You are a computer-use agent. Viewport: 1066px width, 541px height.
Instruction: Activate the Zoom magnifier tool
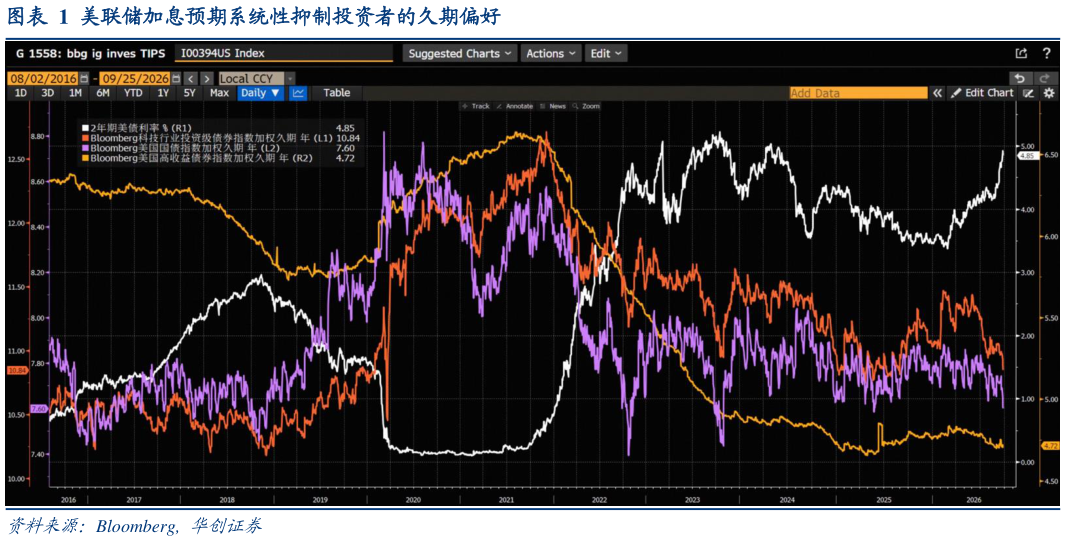pos(586,106)
